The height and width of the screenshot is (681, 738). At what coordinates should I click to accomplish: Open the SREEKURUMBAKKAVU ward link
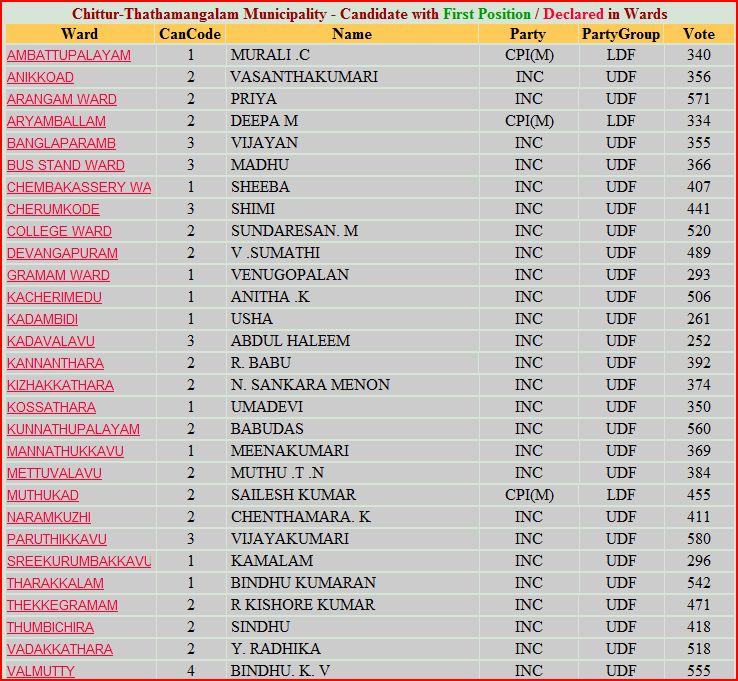coord(79,561)
